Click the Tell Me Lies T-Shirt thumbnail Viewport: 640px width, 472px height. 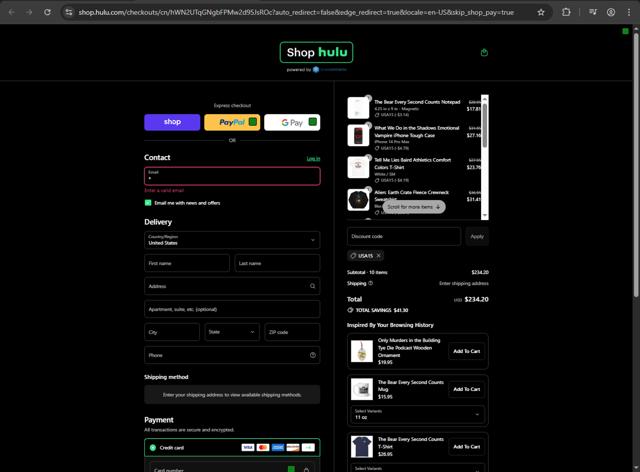358,167
